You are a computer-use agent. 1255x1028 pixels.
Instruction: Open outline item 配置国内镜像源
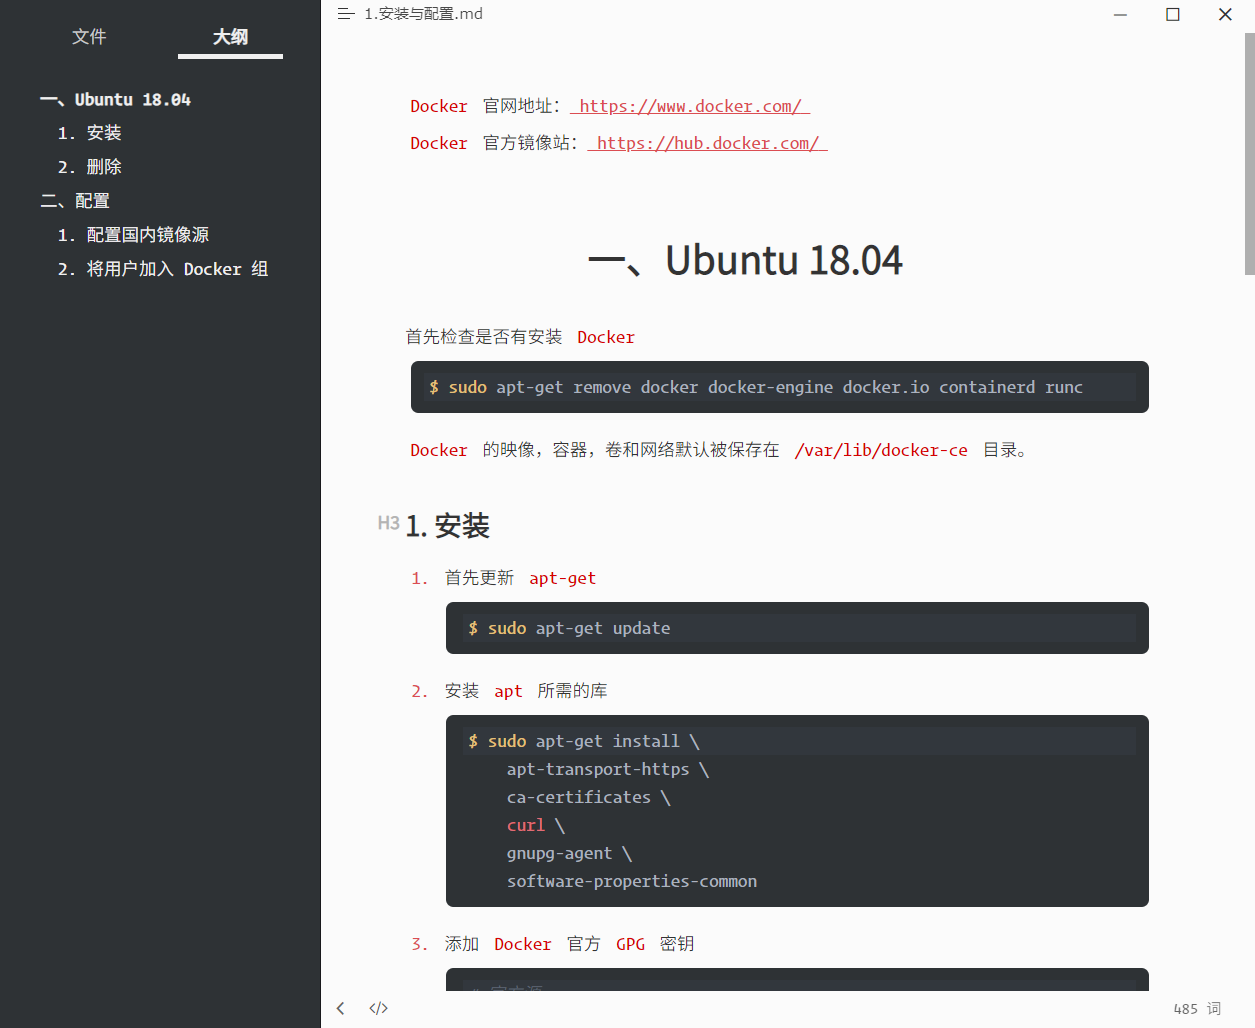pyautogui.click(x=133, y=235)
